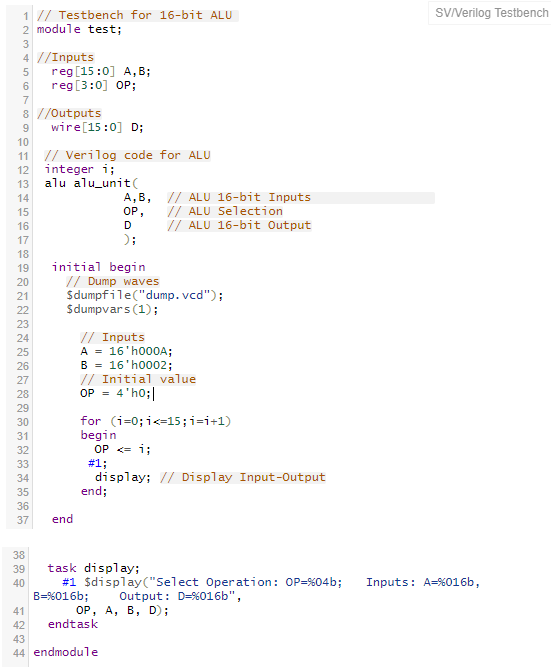Click 'wire[15:0] D;' declaration

tap(97, 127)
